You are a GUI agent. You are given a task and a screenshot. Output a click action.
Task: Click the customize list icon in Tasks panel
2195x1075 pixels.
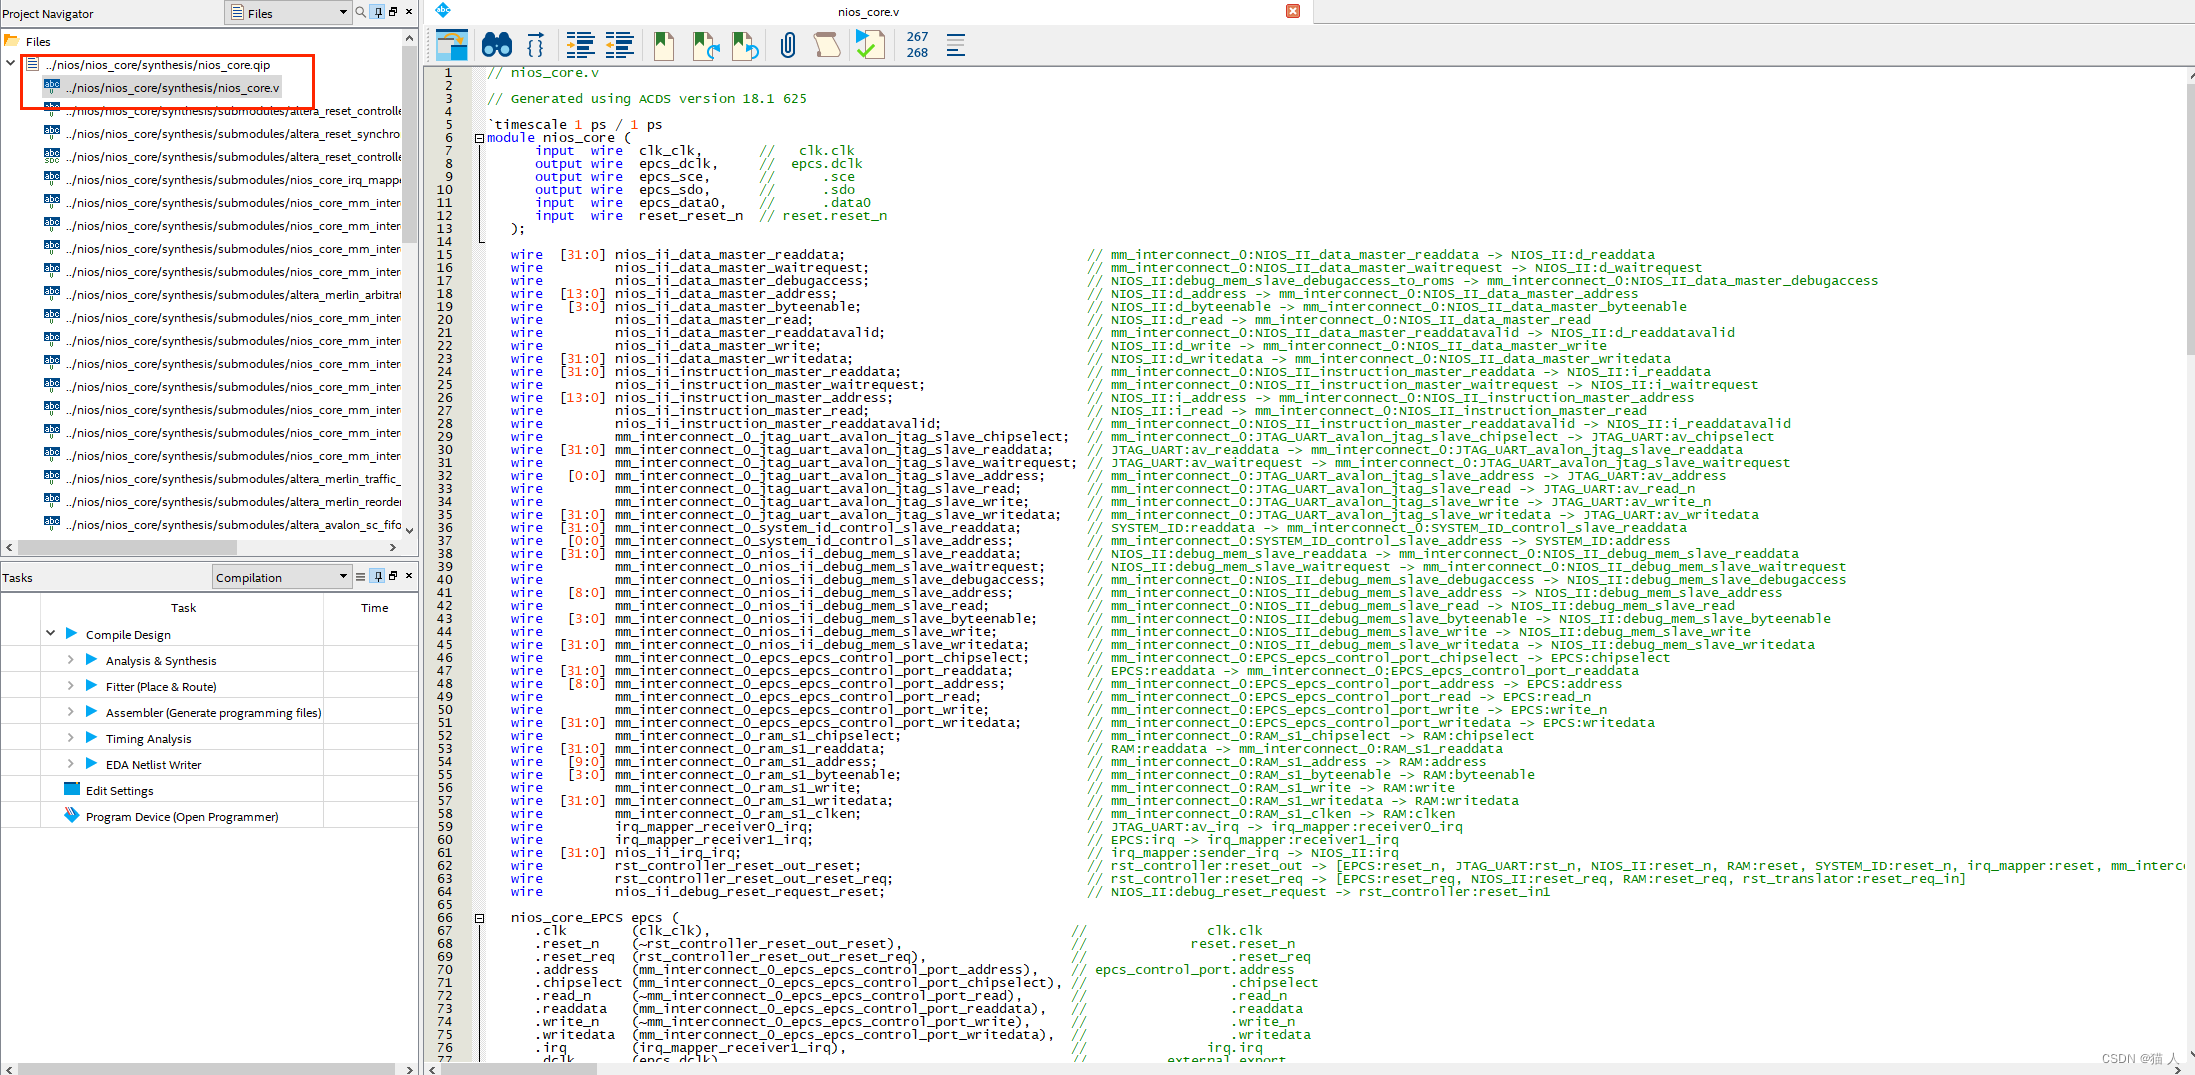tap(361, 576)
